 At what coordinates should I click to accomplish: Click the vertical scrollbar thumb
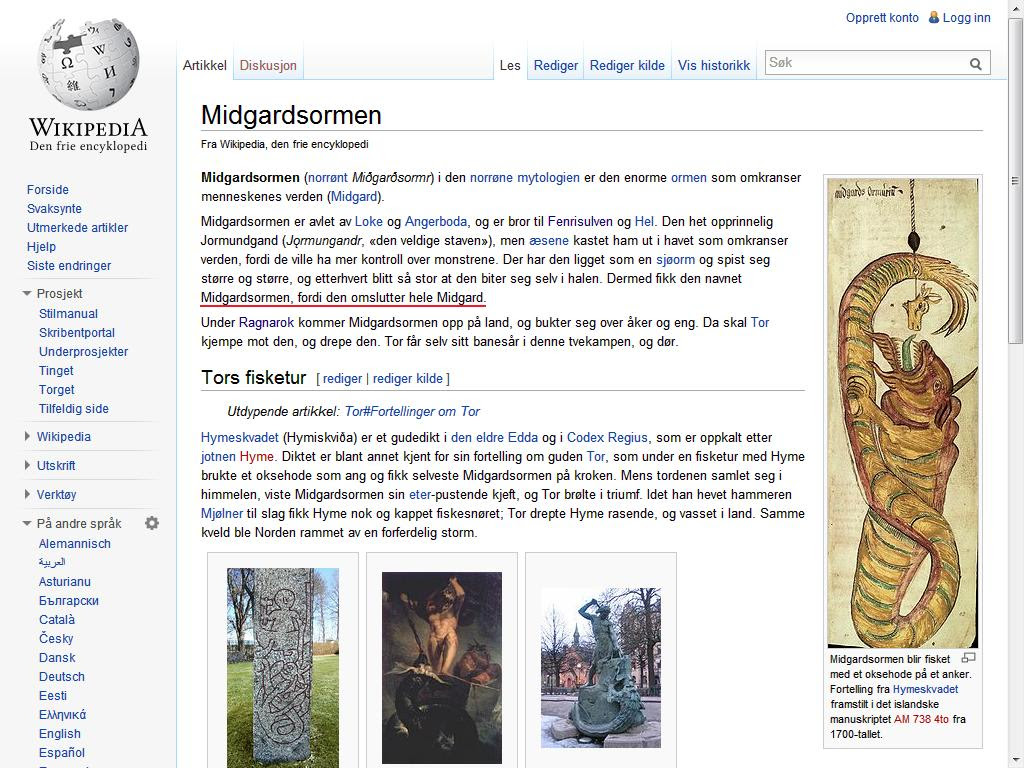(x=1016, y=180)
